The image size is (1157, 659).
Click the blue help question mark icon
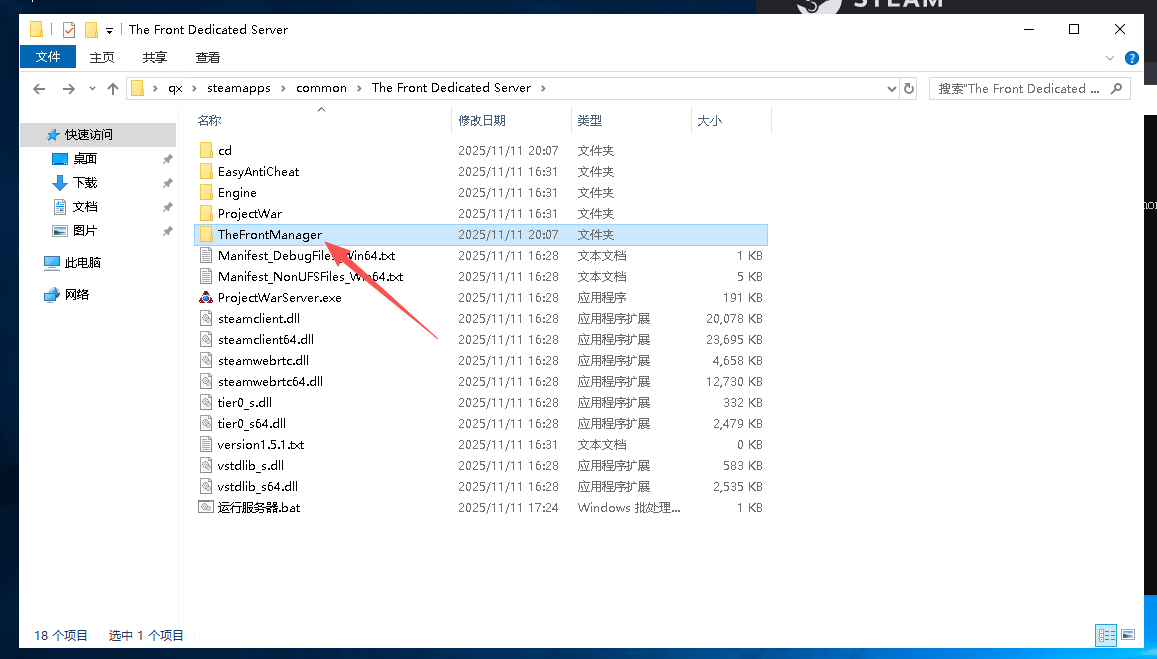(1132, 58)
